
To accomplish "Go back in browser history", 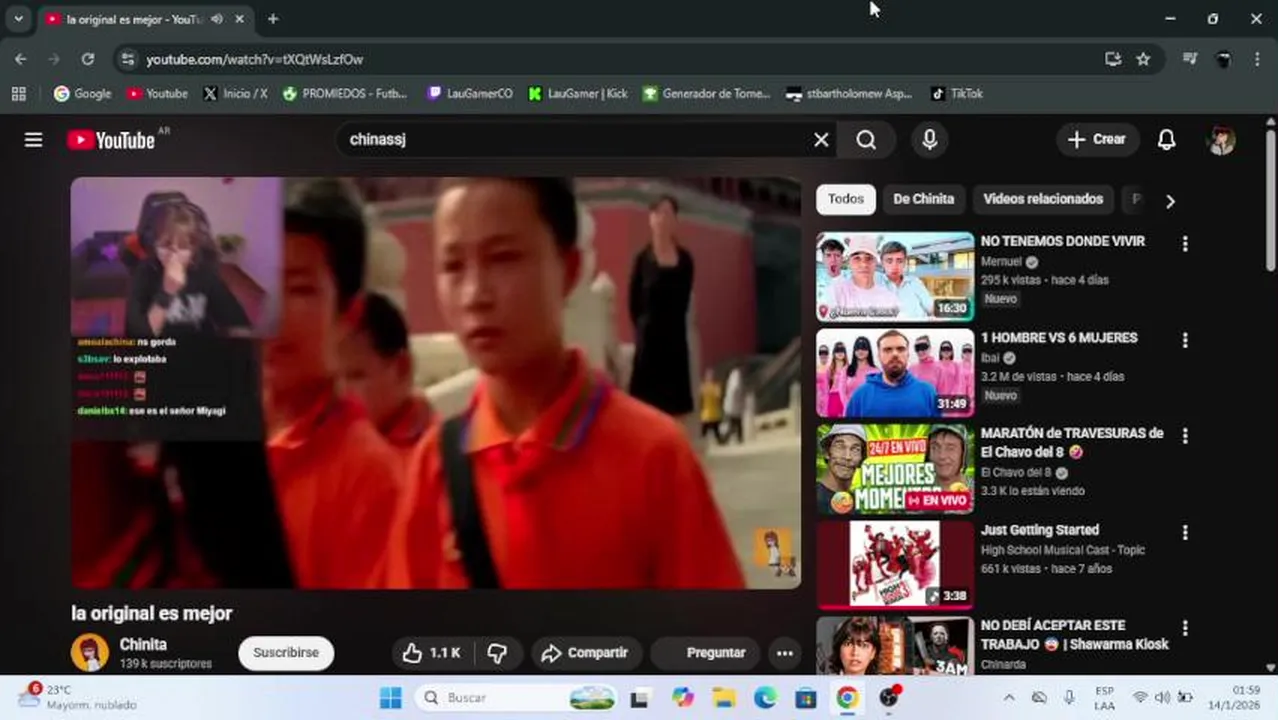I will coord(20,59).
